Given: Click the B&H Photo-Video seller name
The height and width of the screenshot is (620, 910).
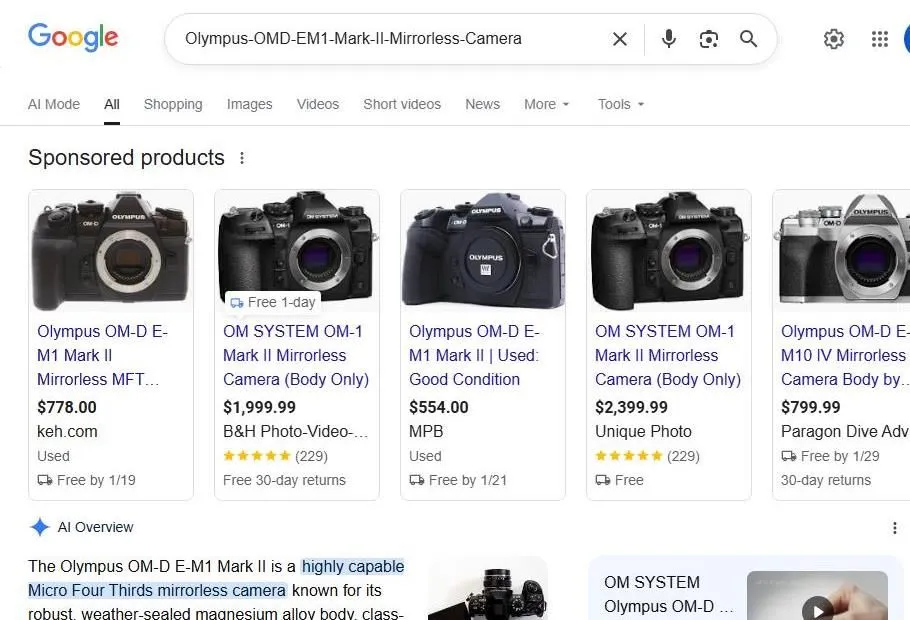Looking at the screenshot, I should pos(296,432).
